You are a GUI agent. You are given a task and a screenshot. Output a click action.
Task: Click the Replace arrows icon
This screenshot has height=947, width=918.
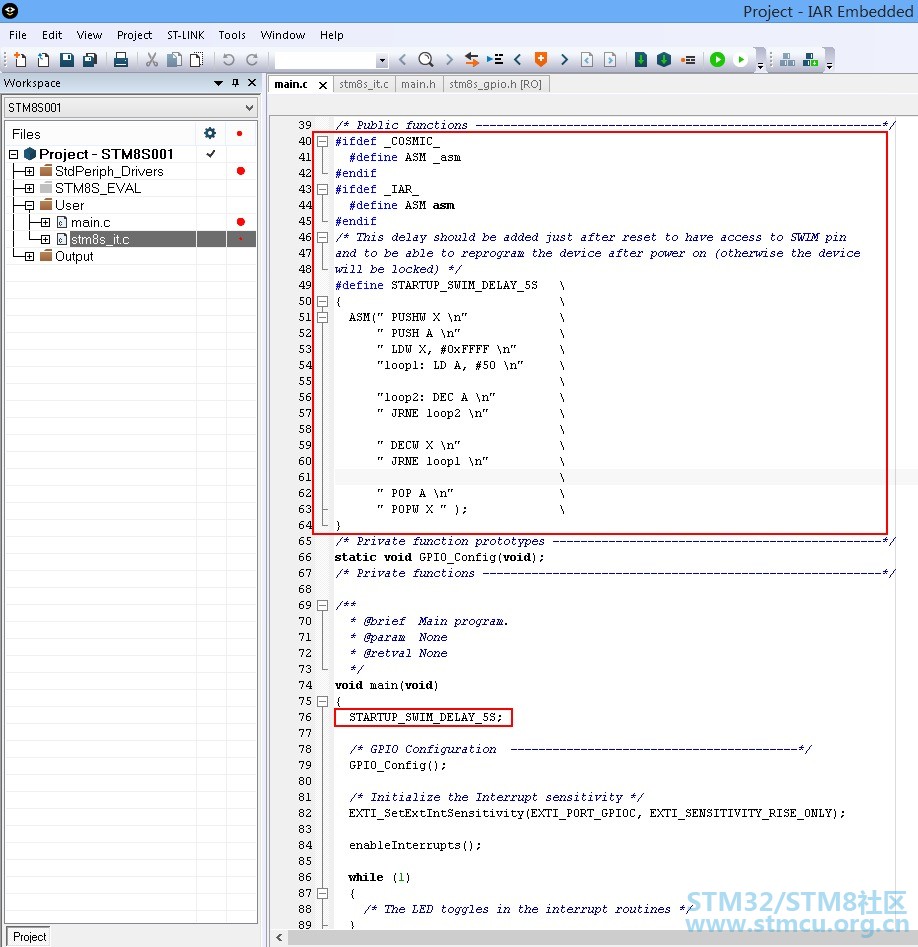(472, 59)
